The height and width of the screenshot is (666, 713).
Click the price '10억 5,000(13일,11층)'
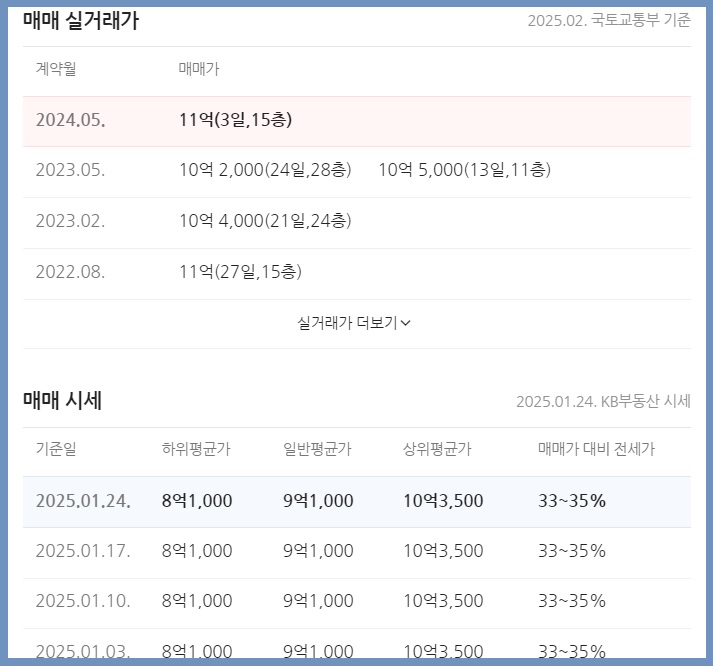click(x=465, y=170)
